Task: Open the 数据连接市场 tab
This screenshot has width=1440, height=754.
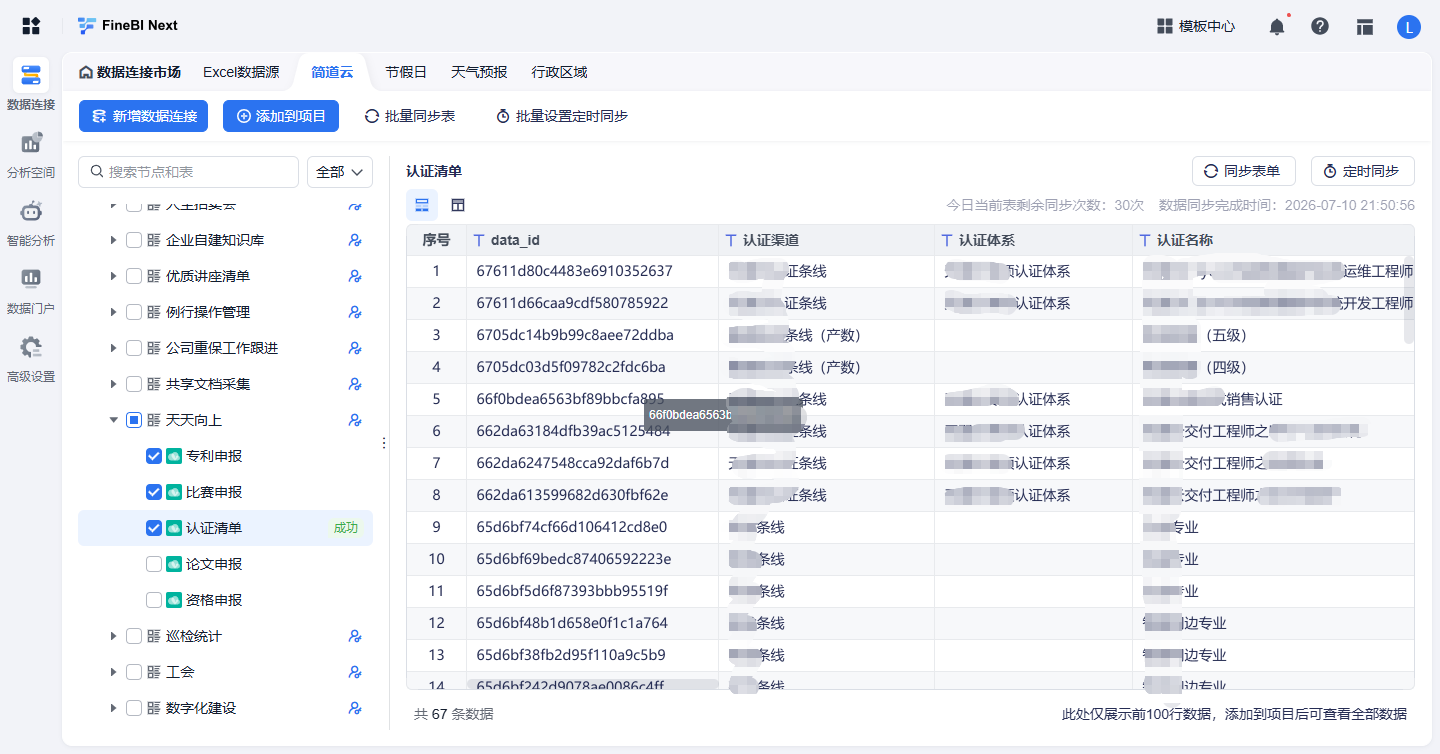Action: click(x=130, y=72)
